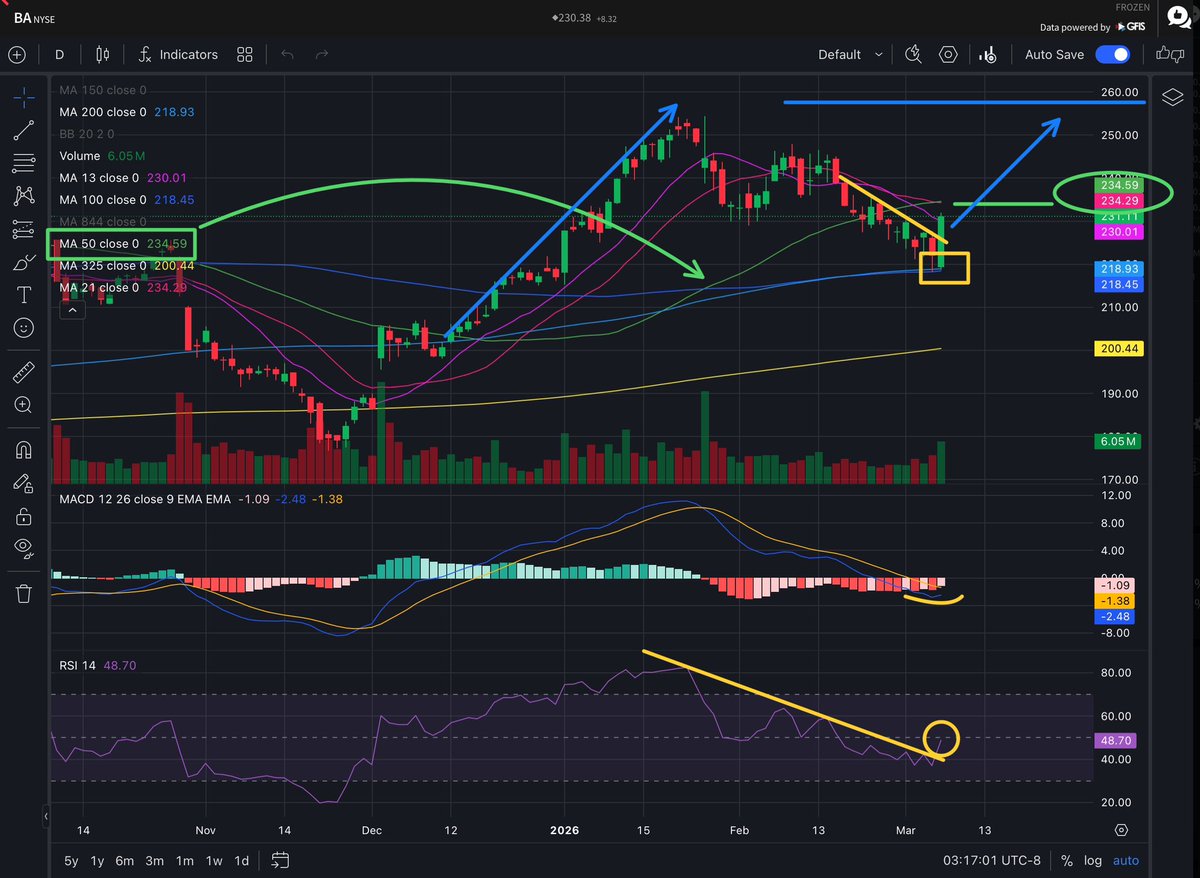Select the forecasting projection tool
Screen dimensions: 1200x878
point(25,230)
